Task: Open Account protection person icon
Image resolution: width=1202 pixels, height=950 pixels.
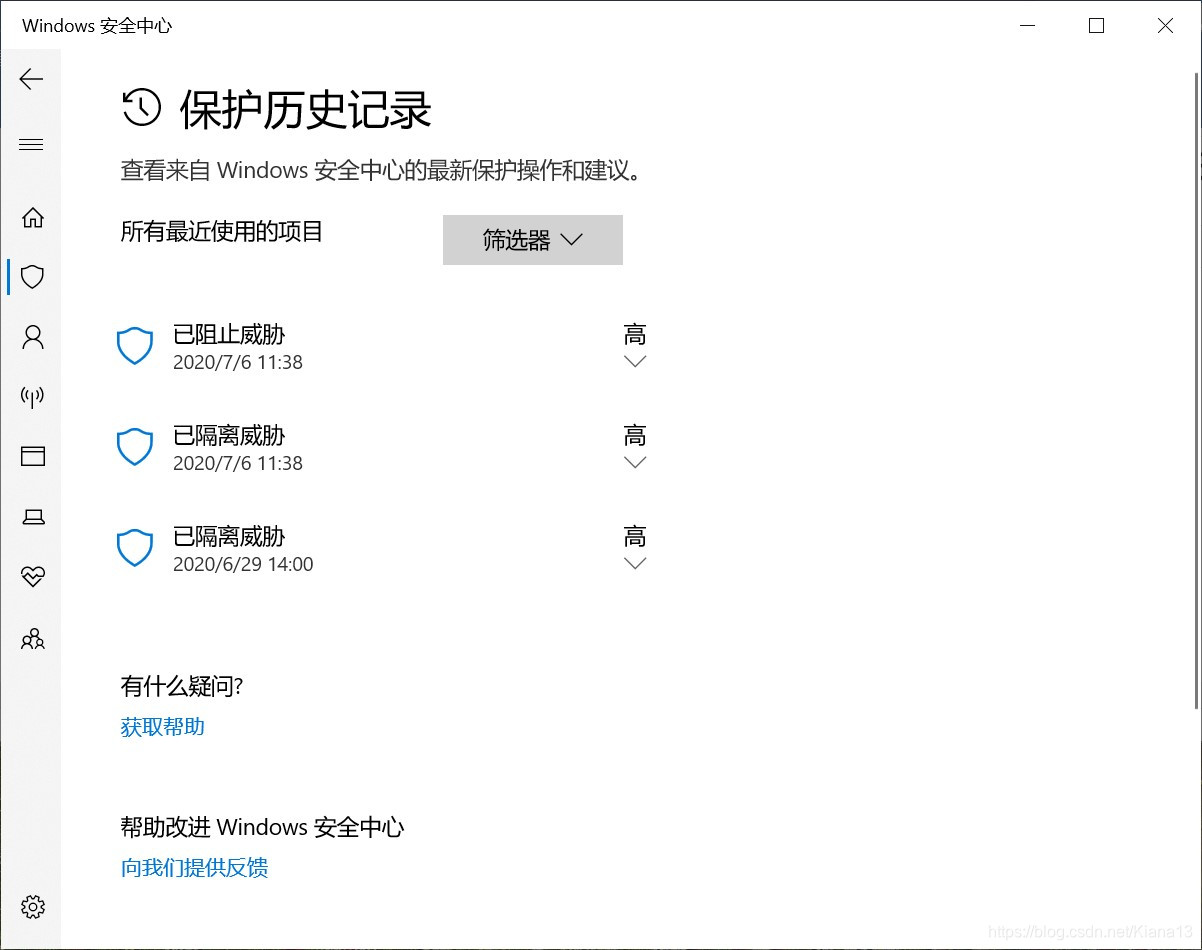Action: coord(33,337)
